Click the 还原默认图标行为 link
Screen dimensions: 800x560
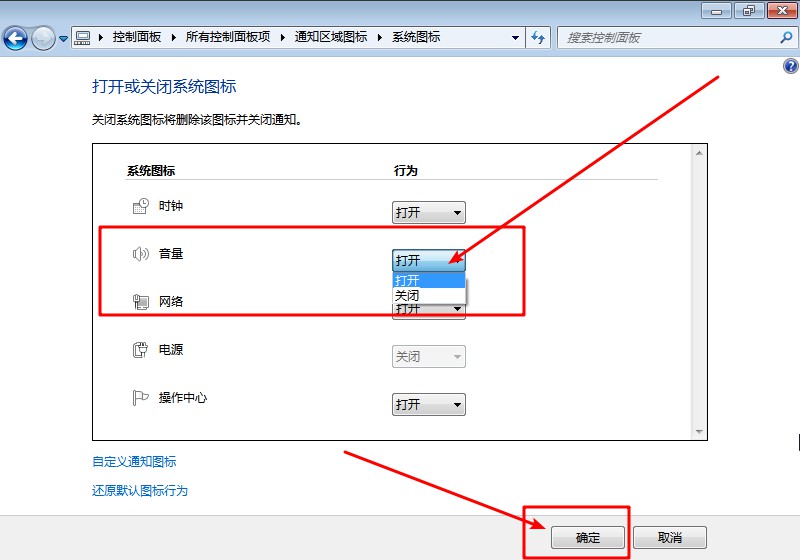(140, 491)
